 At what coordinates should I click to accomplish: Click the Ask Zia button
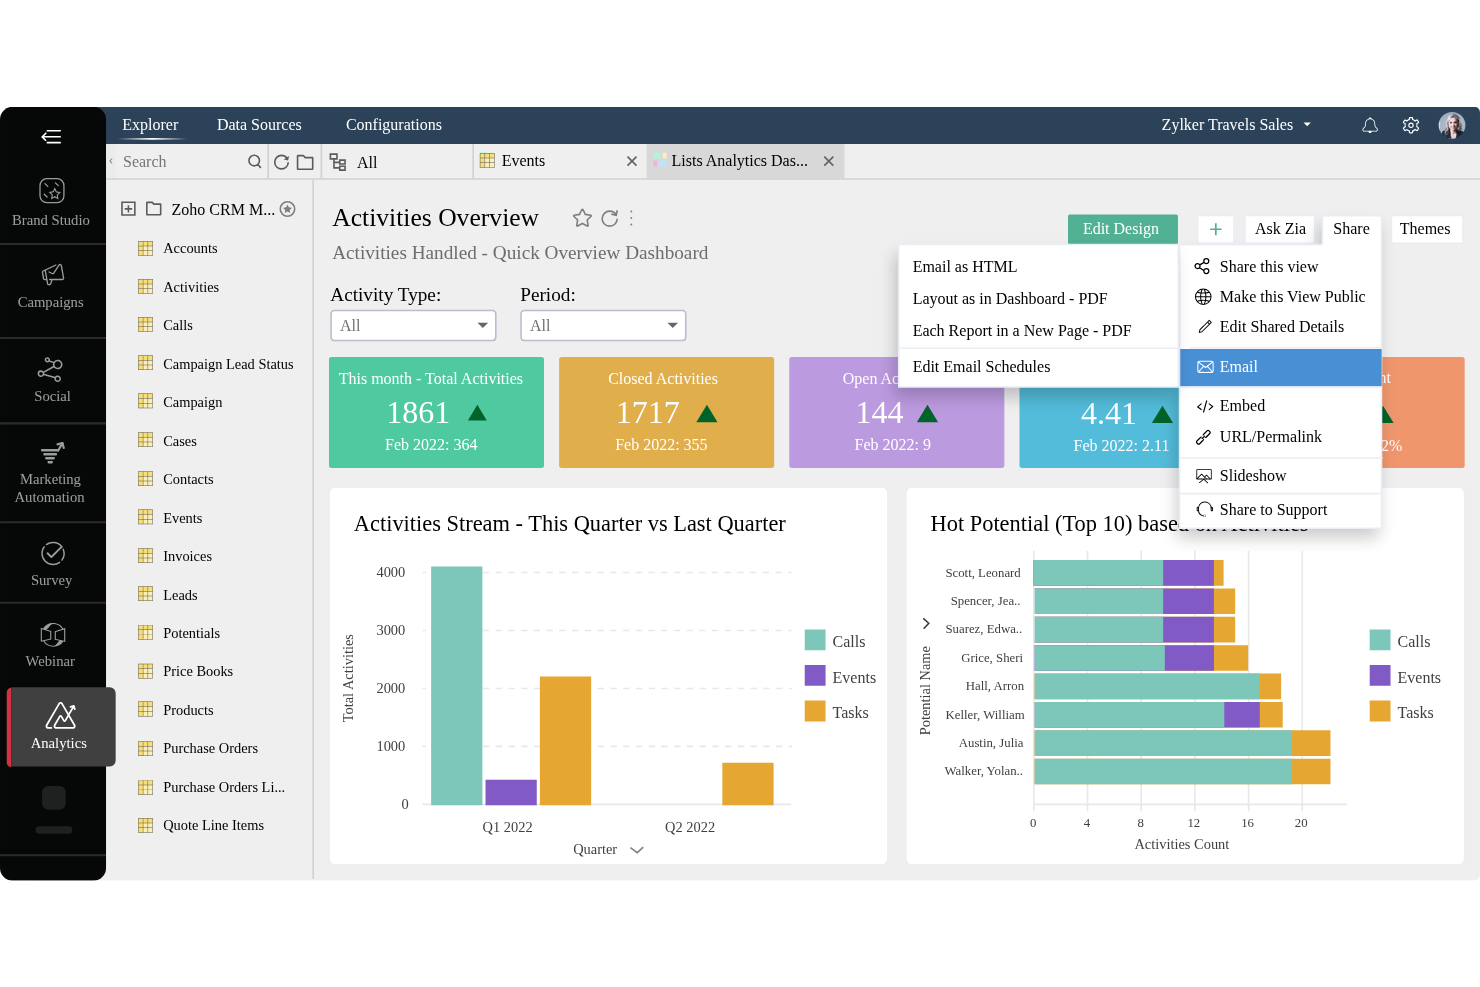coord(1280,229)
